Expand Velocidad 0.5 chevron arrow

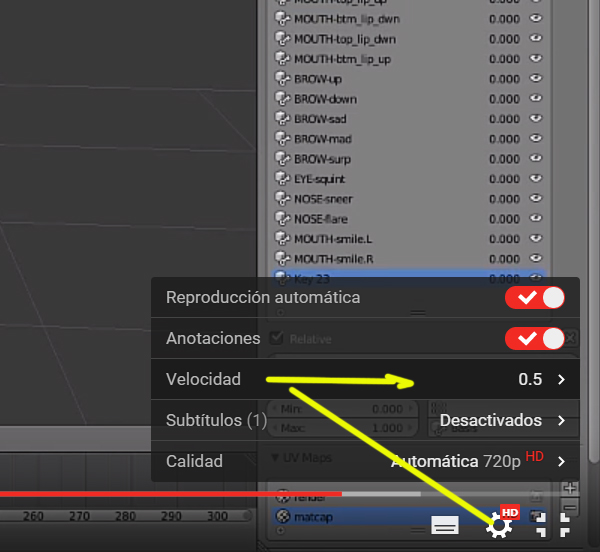(x=561, y=379)
